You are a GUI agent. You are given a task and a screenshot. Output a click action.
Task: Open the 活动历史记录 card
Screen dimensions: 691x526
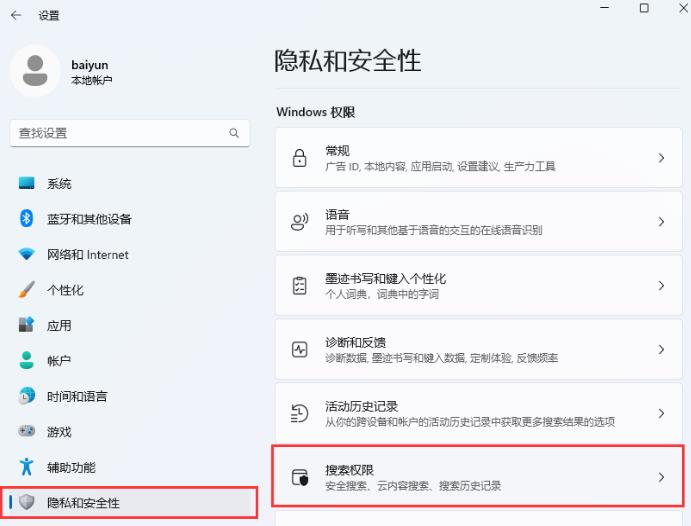(479, 413)
